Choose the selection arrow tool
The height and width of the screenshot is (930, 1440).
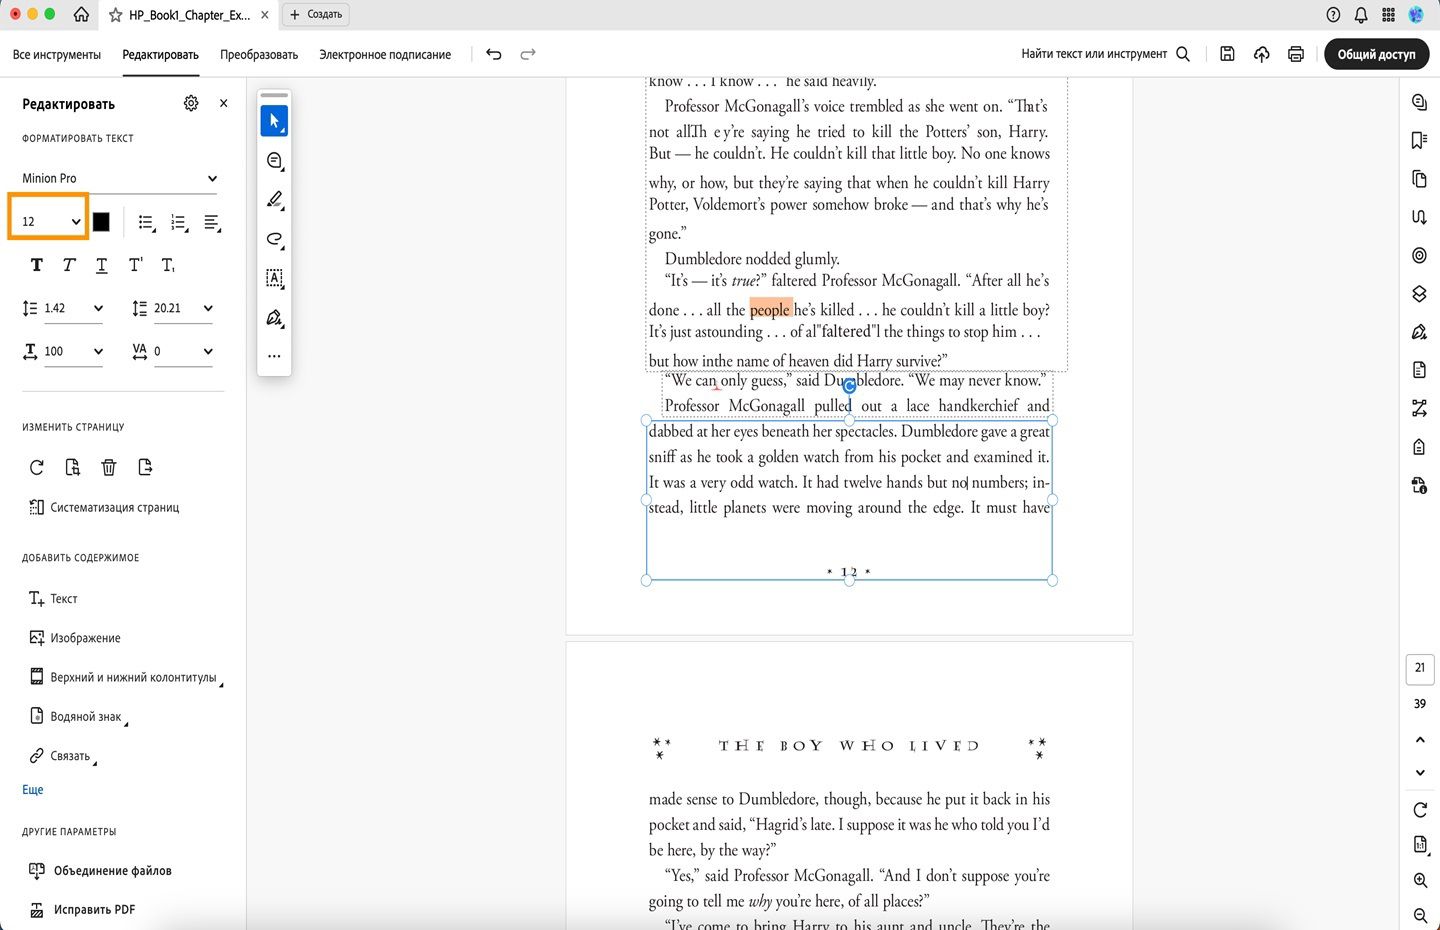click(274, 121)
